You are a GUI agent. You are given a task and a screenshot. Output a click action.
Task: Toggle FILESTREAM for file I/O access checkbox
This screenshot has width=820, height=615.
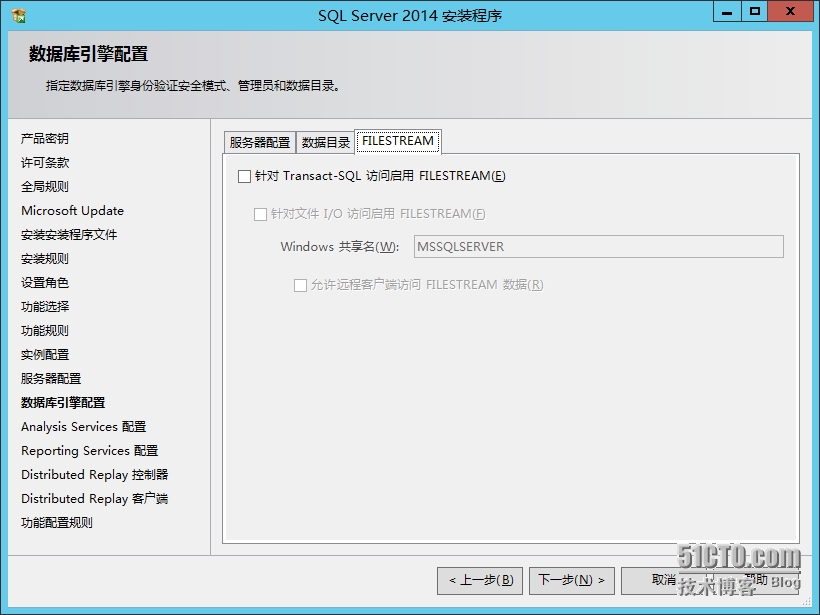[260, 214]
